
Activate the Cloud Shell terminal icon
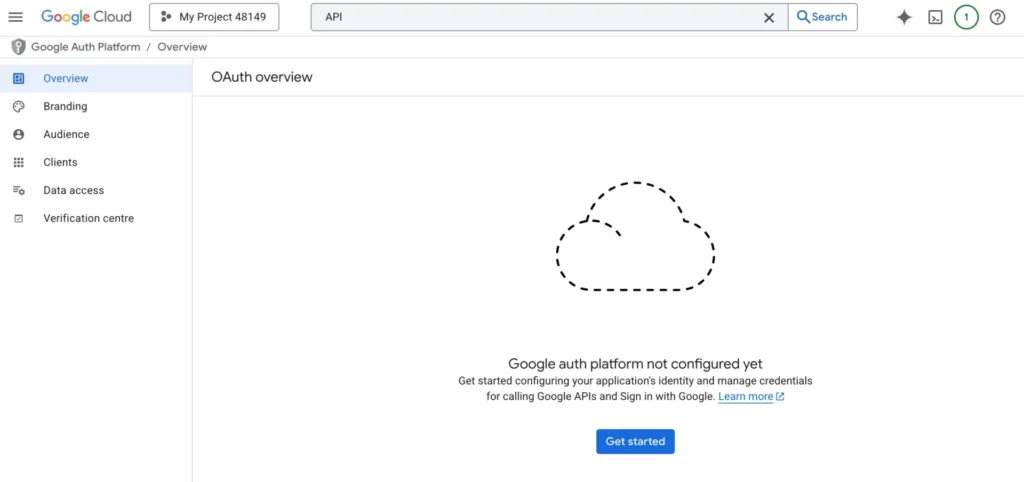point(935,18)
